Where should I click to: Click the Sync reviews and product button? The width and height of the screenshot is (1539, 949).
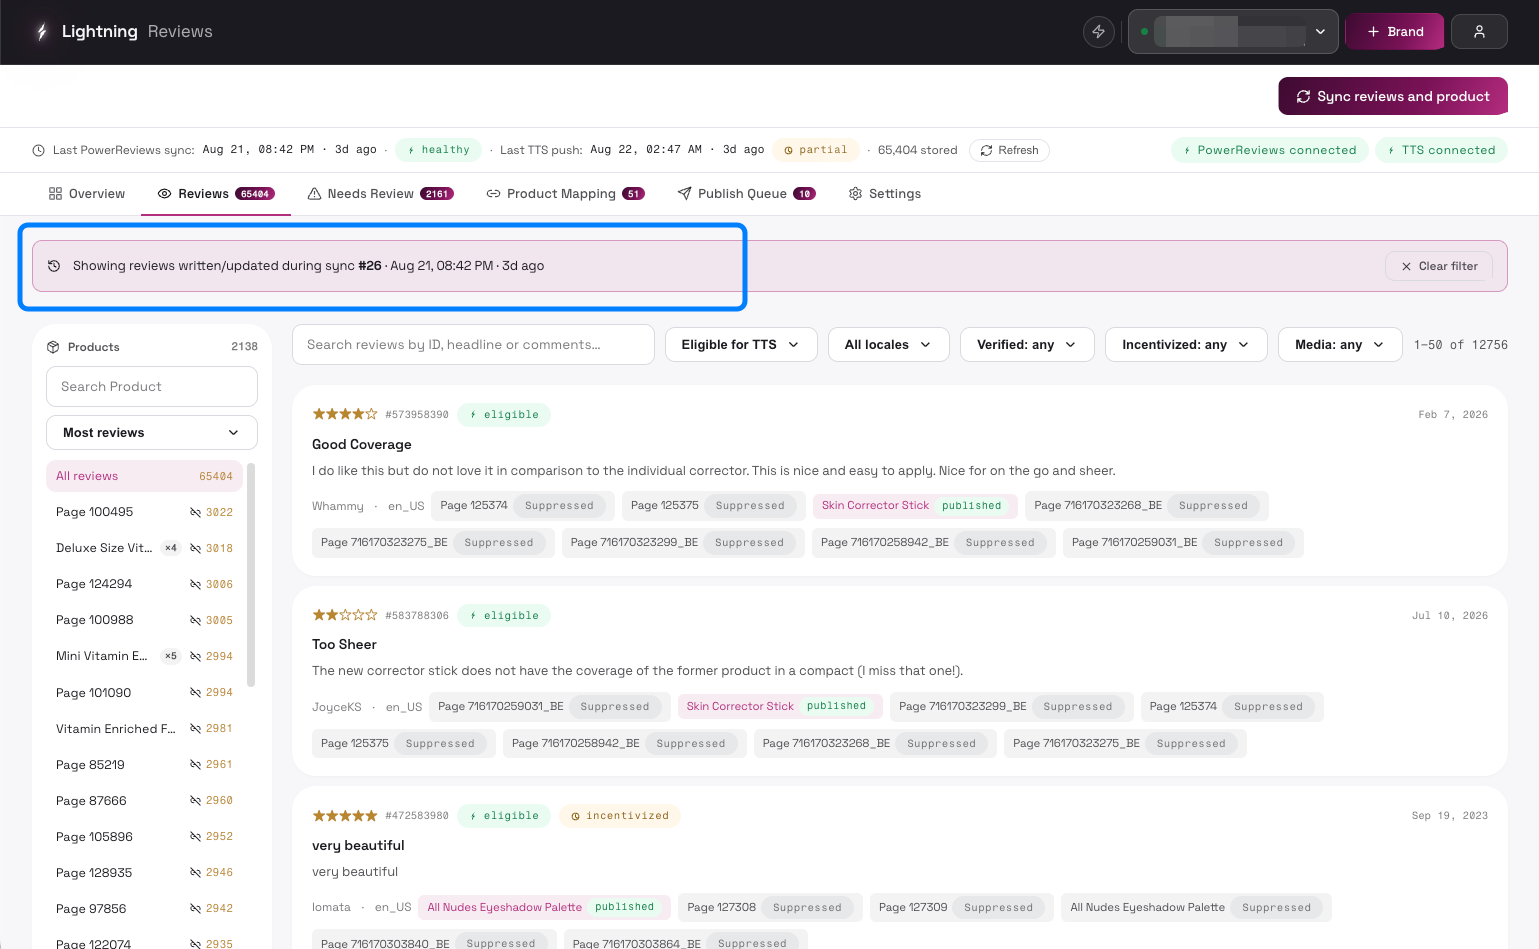point(1393,96)
